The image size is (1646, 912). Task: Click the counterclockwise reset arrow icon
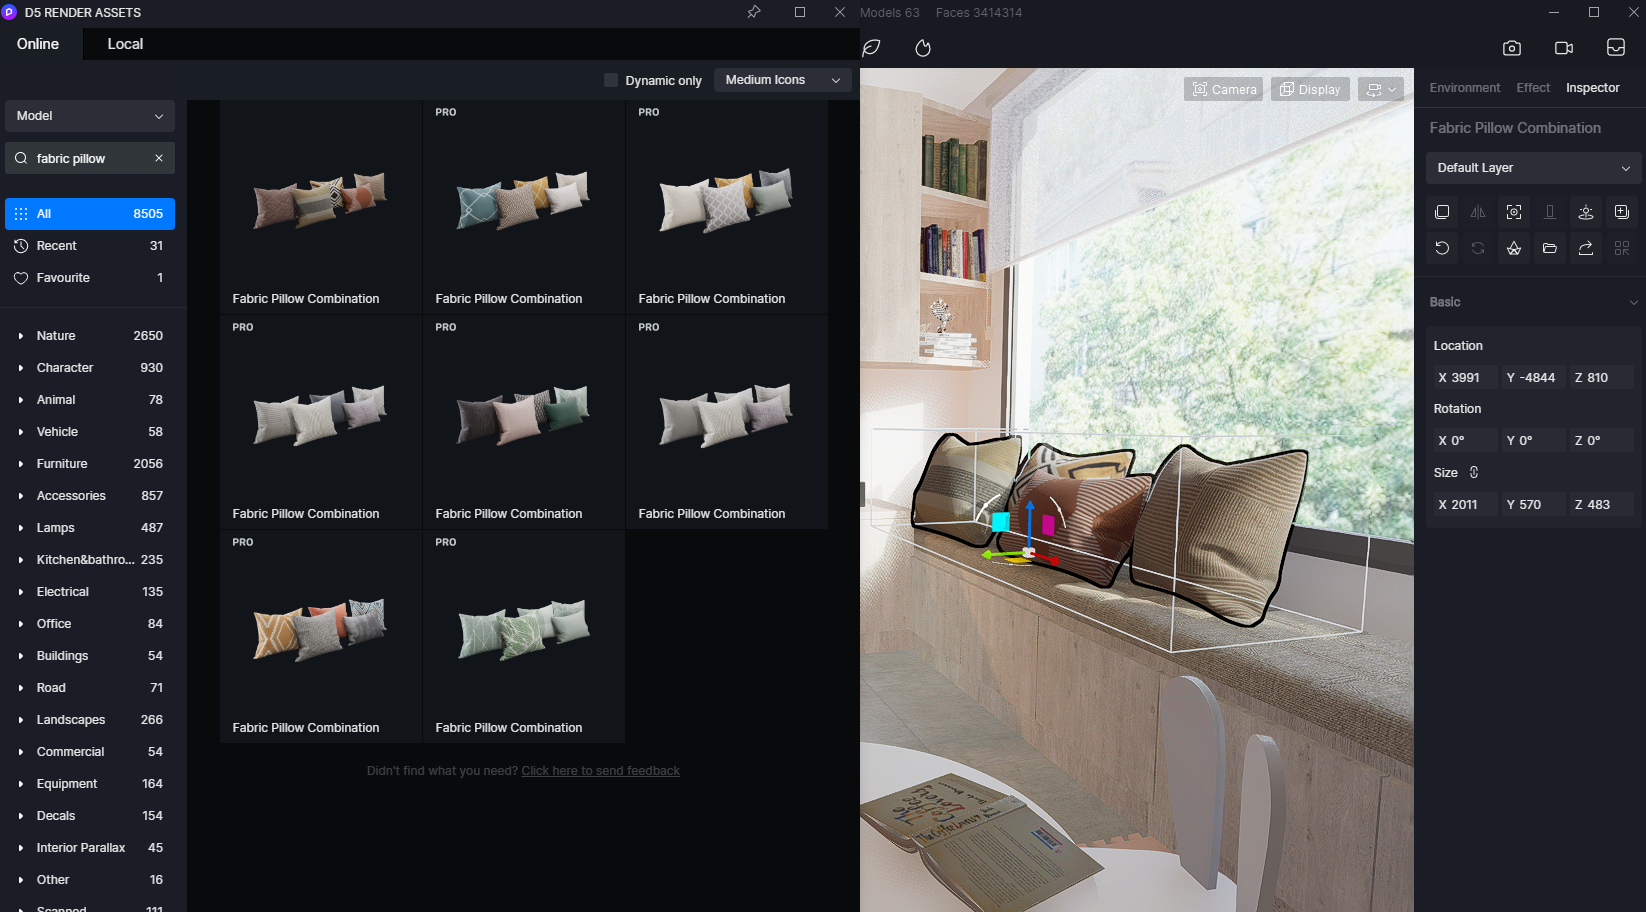click(1442, 248)
